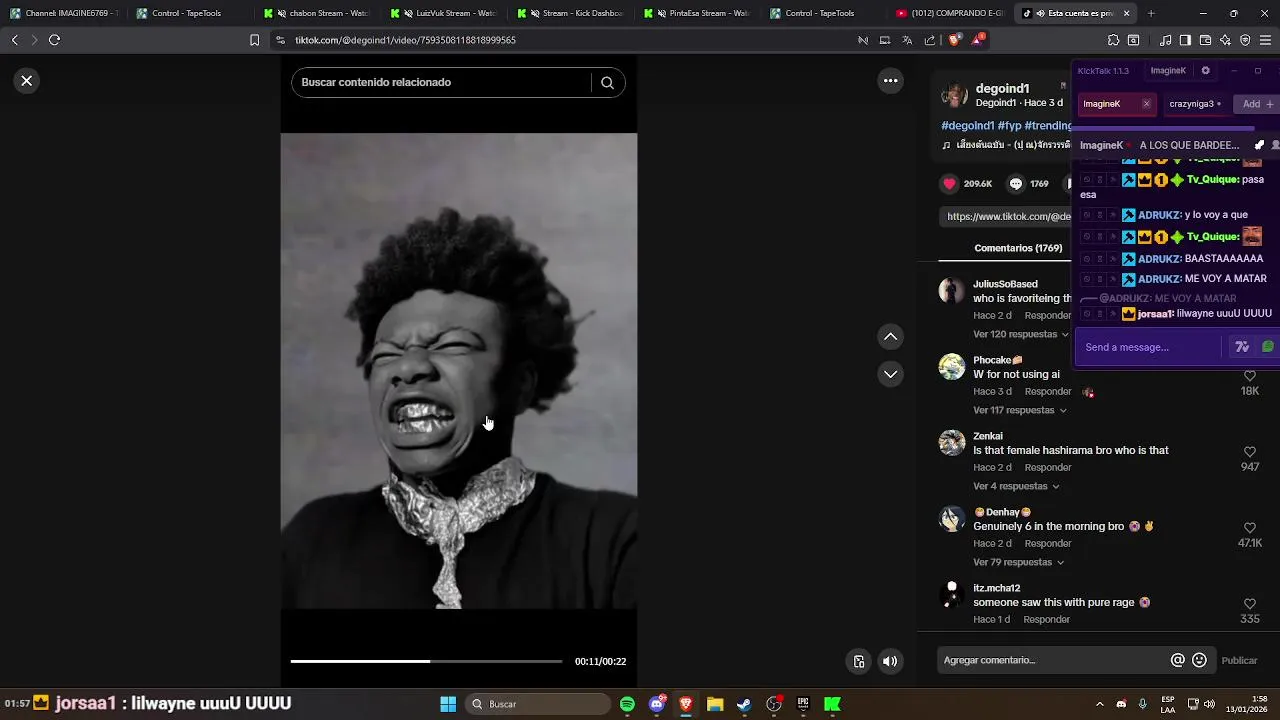Open the emoji picker in comment box
Image resolution: width=1280 pixels, height=720 pixels.
coord(1200,660)
